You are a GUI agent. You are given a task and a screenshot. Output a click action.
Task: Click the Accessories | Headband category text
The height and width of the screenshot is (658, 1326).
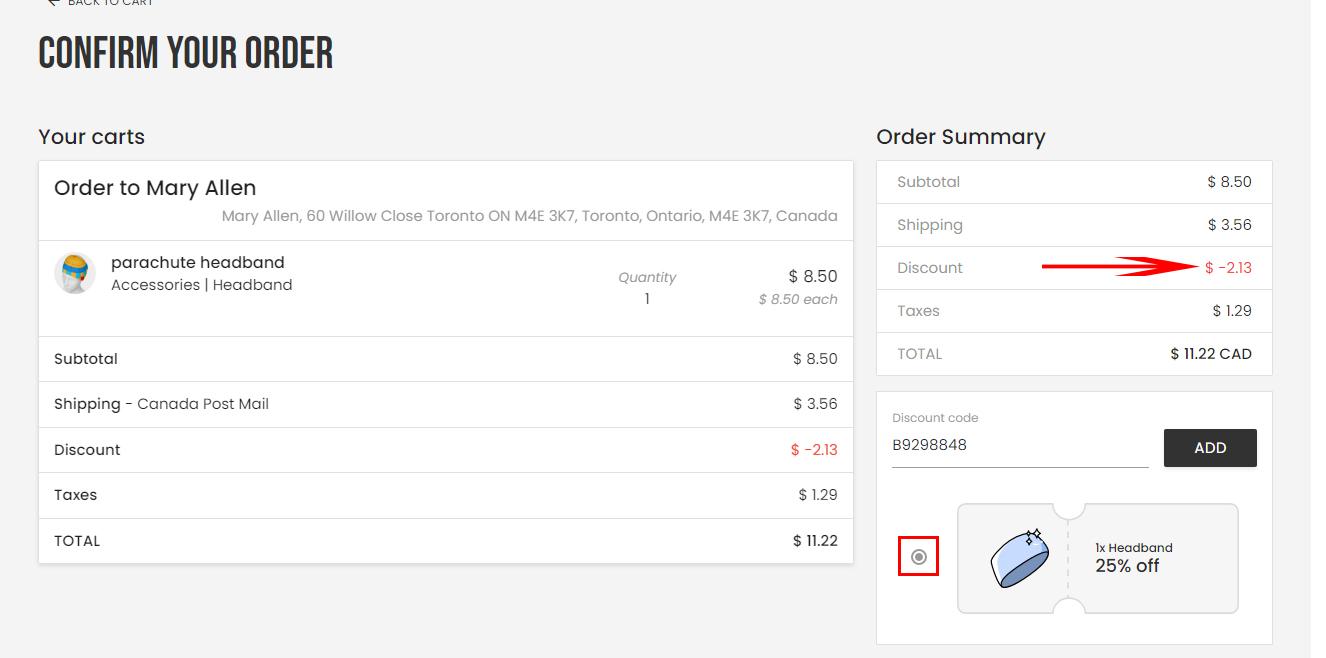click(x=202, y=285)
